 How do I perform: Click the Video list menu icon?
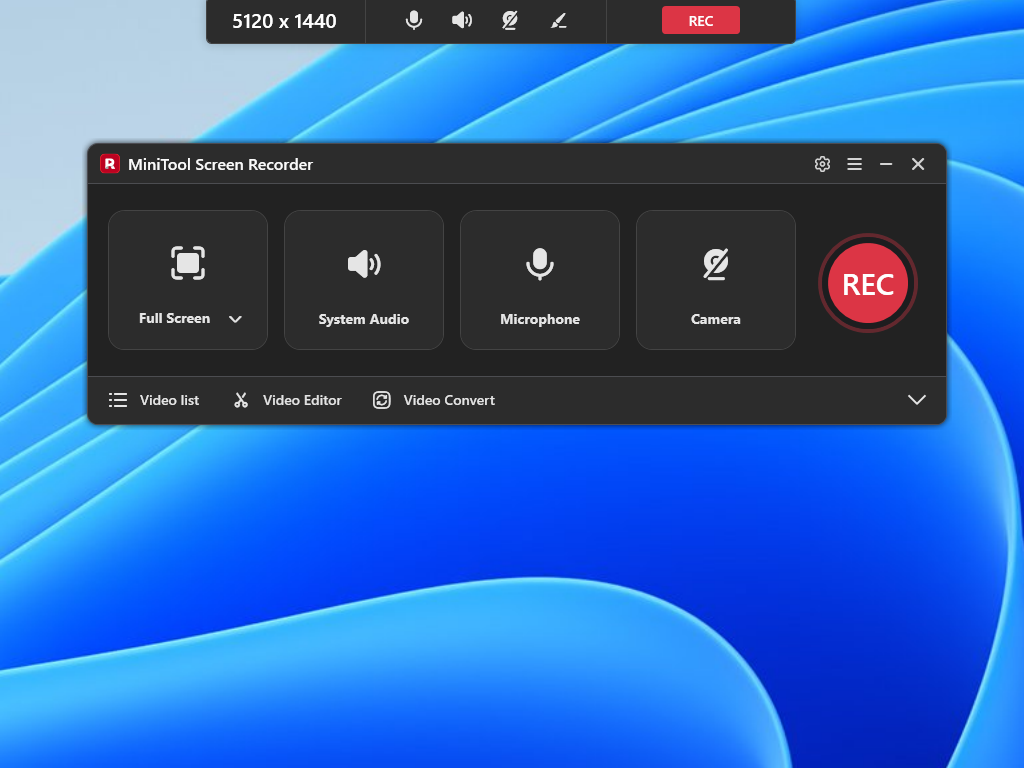click(118, 400)
